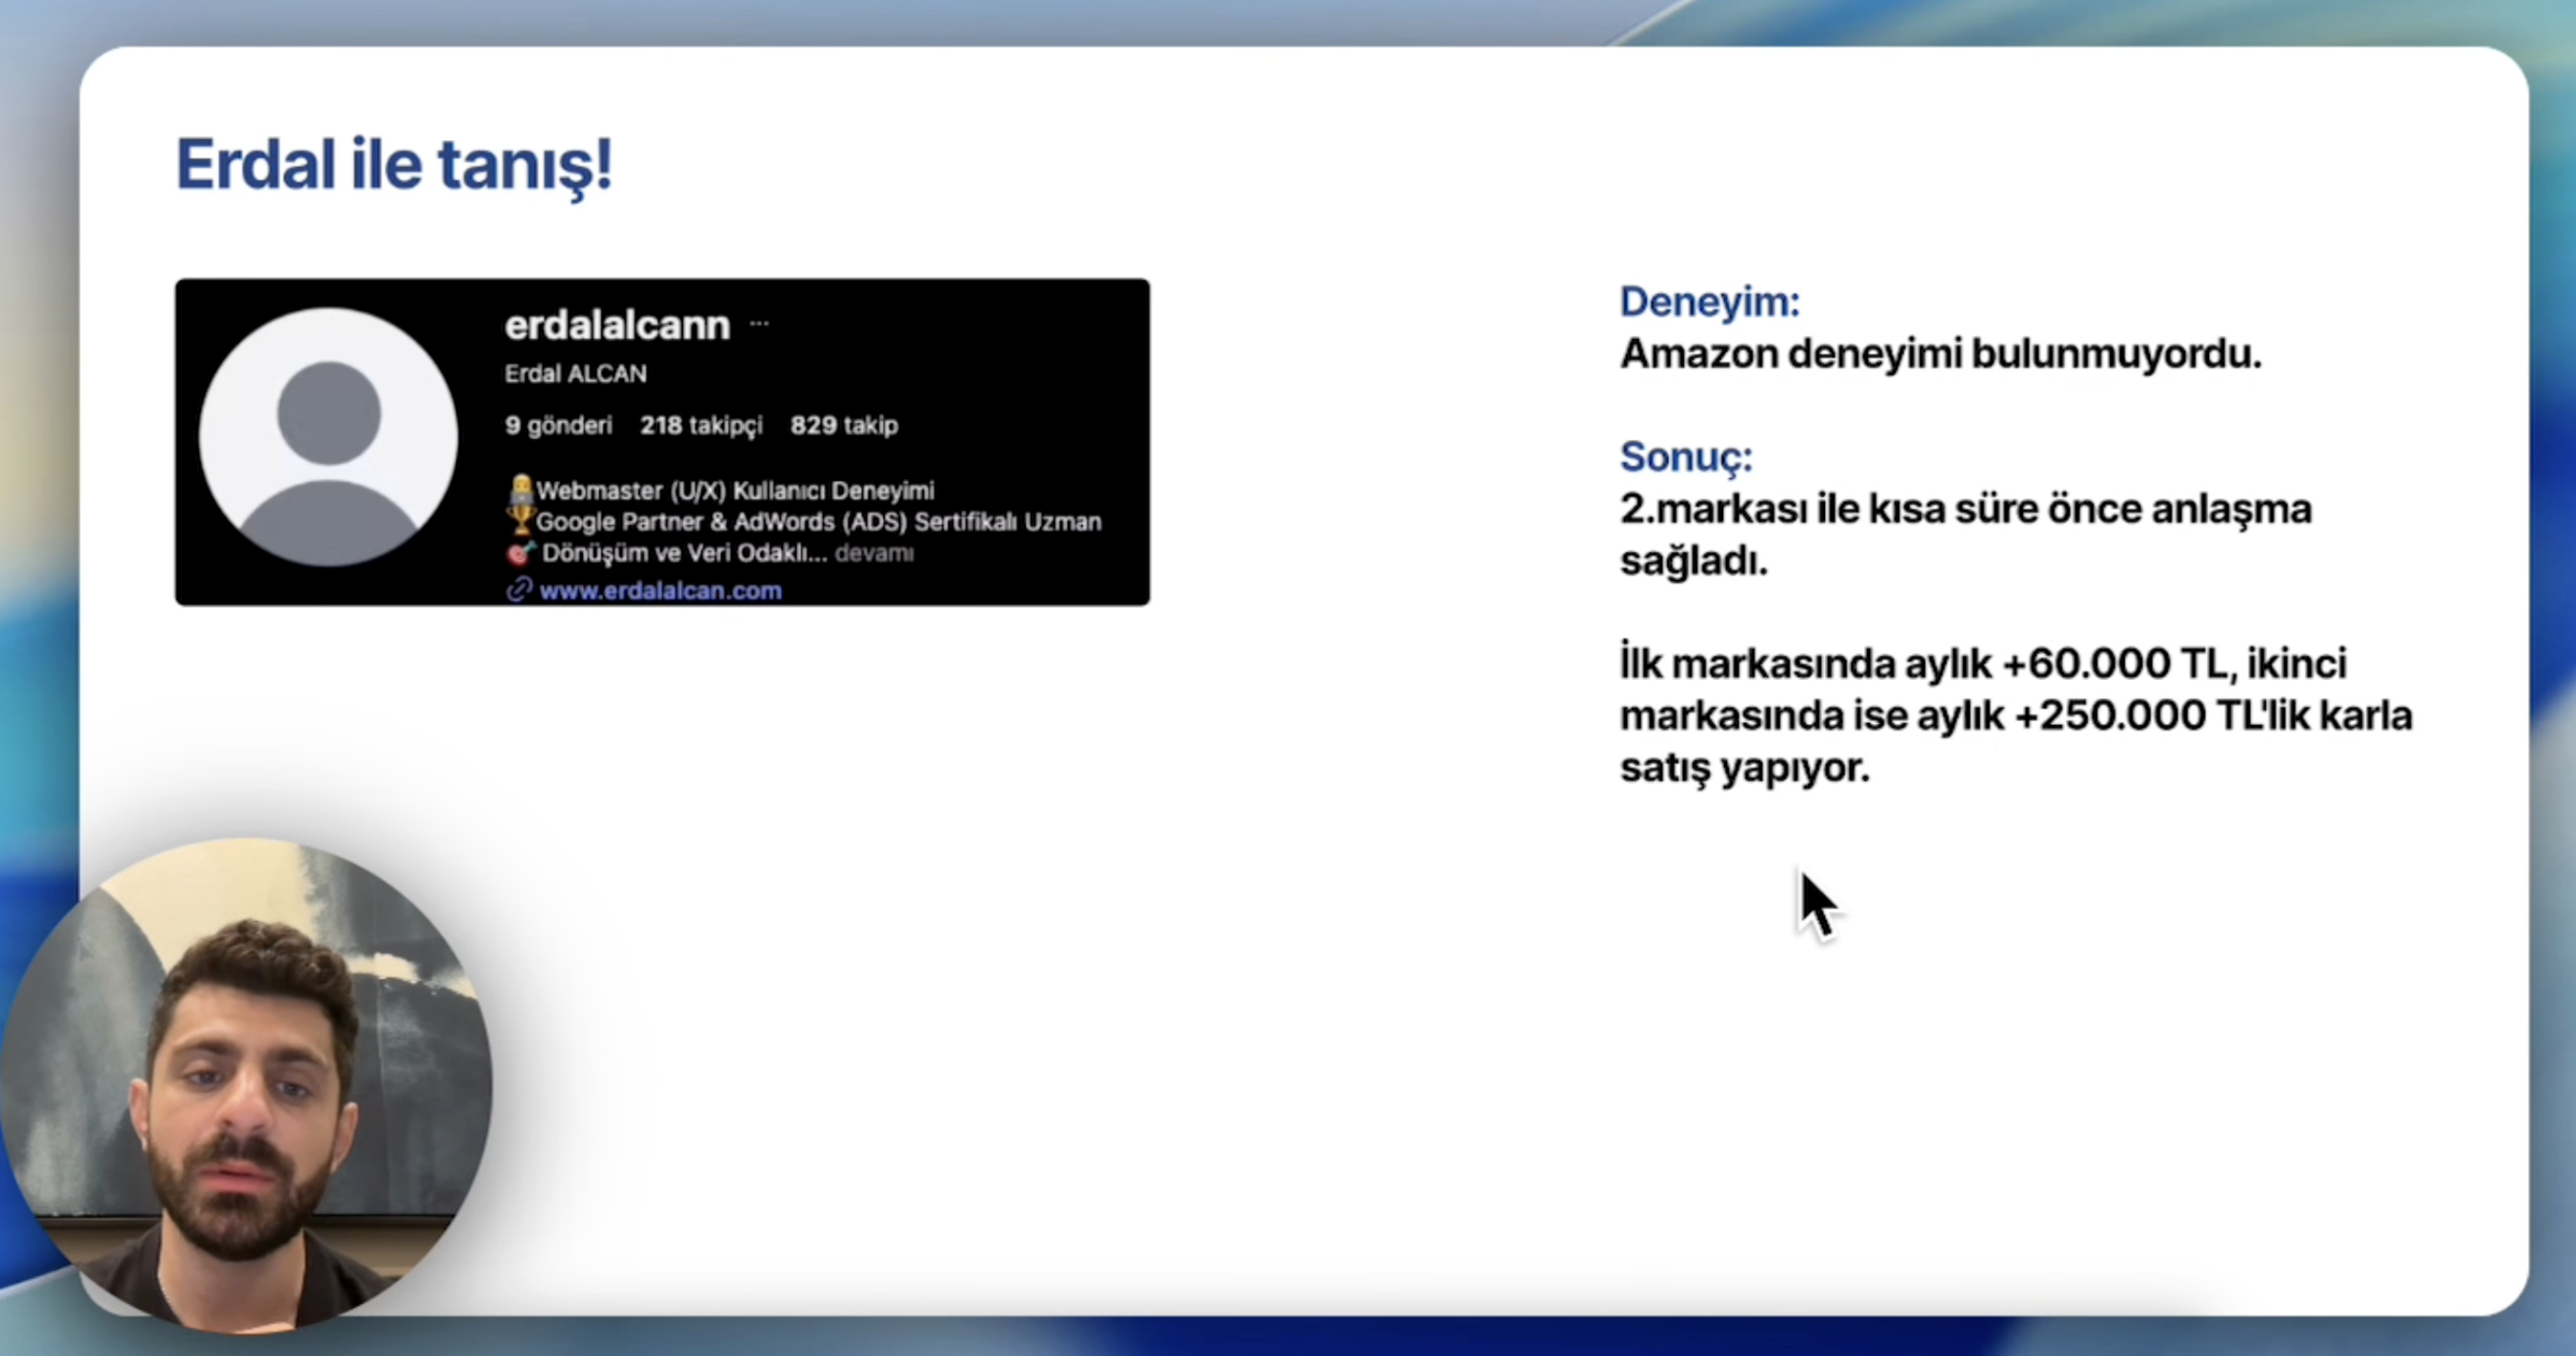Open the three-dots options next to erdalalcann
The image size is (2576, 1356).
click(x=759, y=324)
